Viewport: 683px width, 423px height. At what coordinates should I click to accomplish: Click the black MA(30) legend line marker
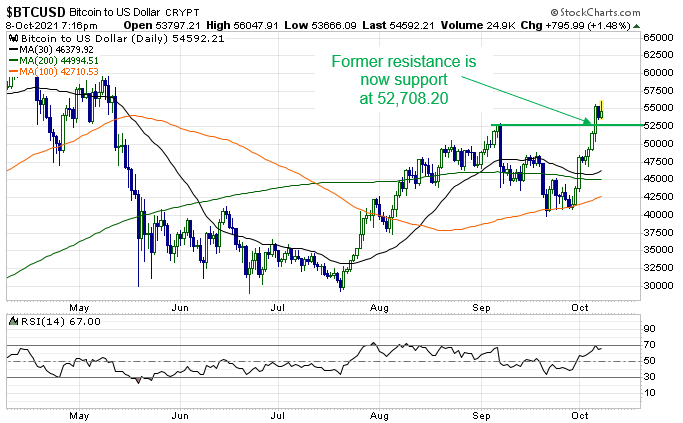pyautogui.click(x=14, y=50)
